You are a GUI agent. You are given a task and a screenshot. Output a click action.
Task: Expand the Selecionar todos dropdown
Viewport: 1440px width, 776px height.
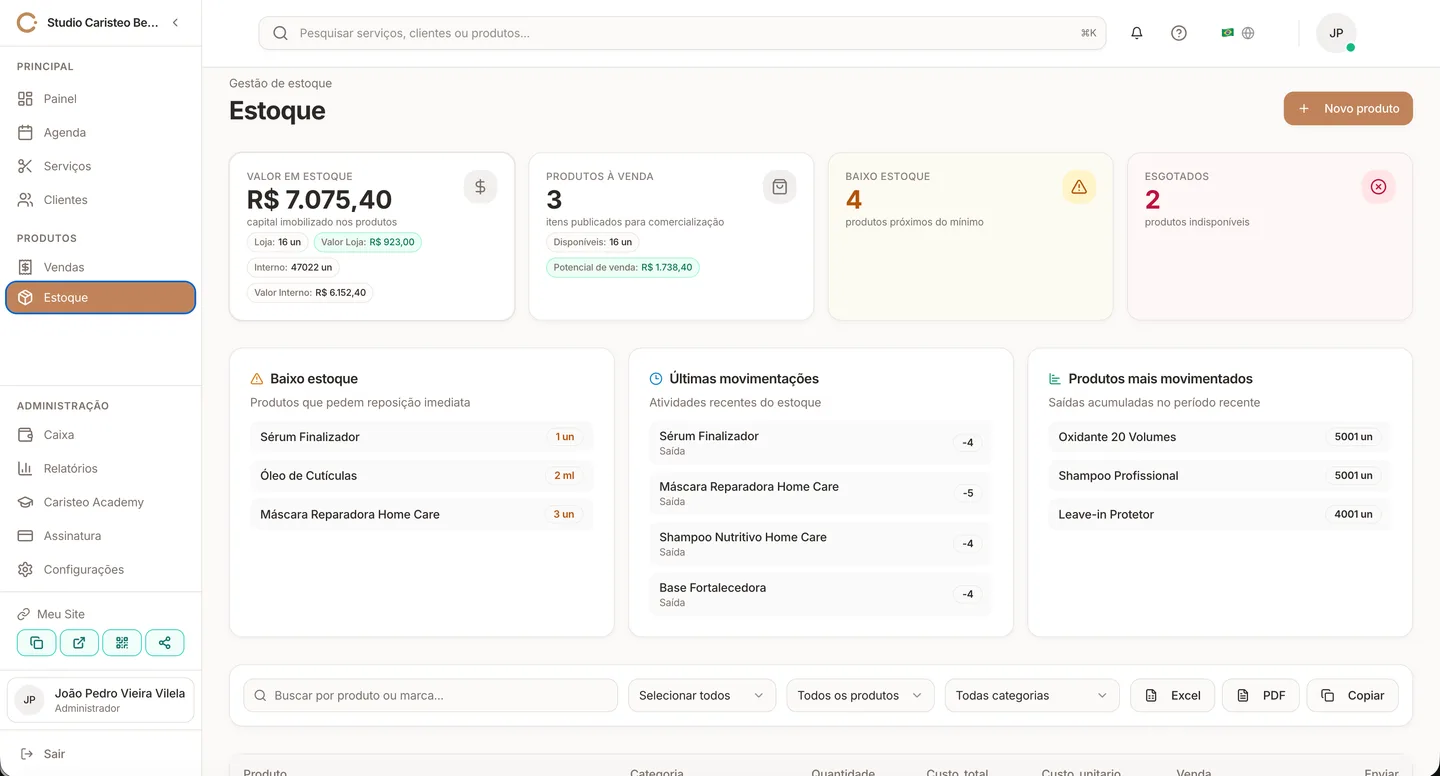[x=702, y=695]
